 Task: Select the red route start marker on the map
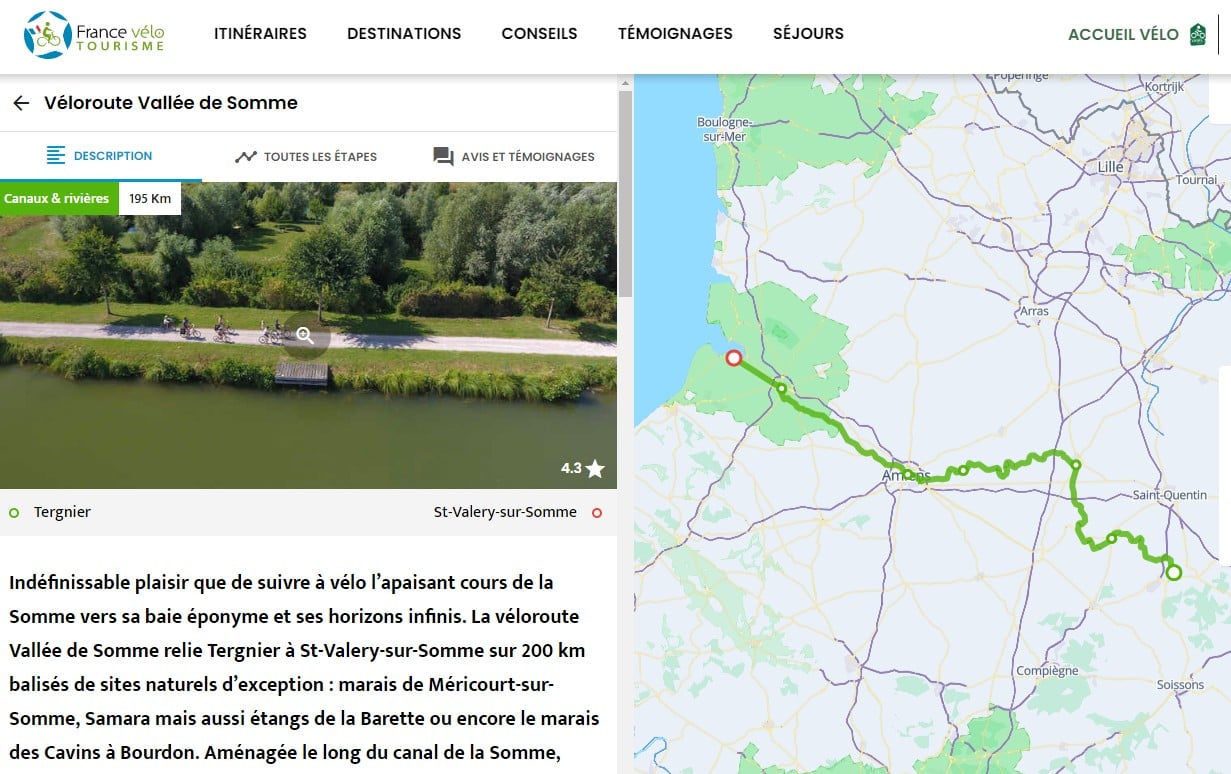click(x=734, y=357)
